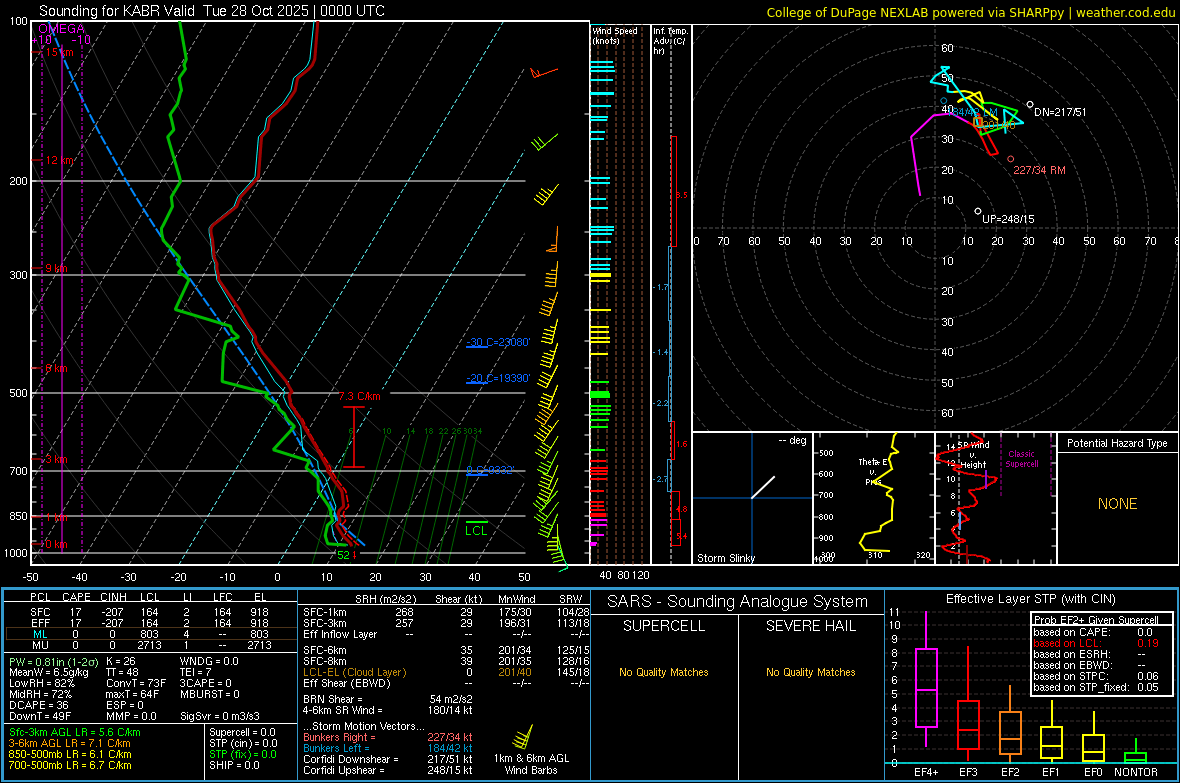Click the 'Effective Layer STP (with CIN)' title
Screen dimensions: 1180x783
click(x=1030, y=599)
